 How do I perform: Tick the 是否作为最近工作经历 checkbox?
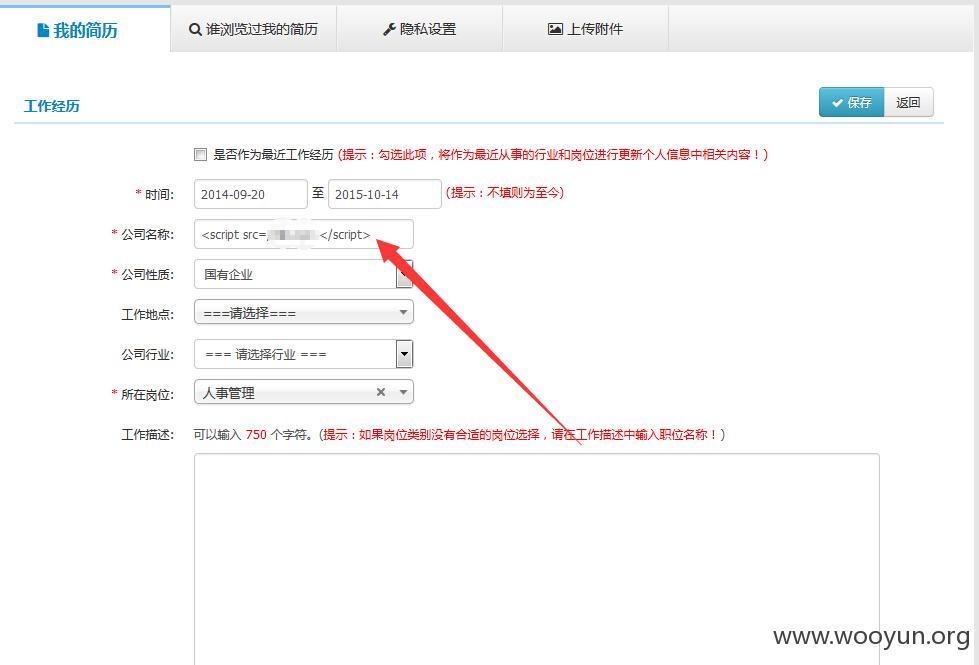click(x=200, y=154)
